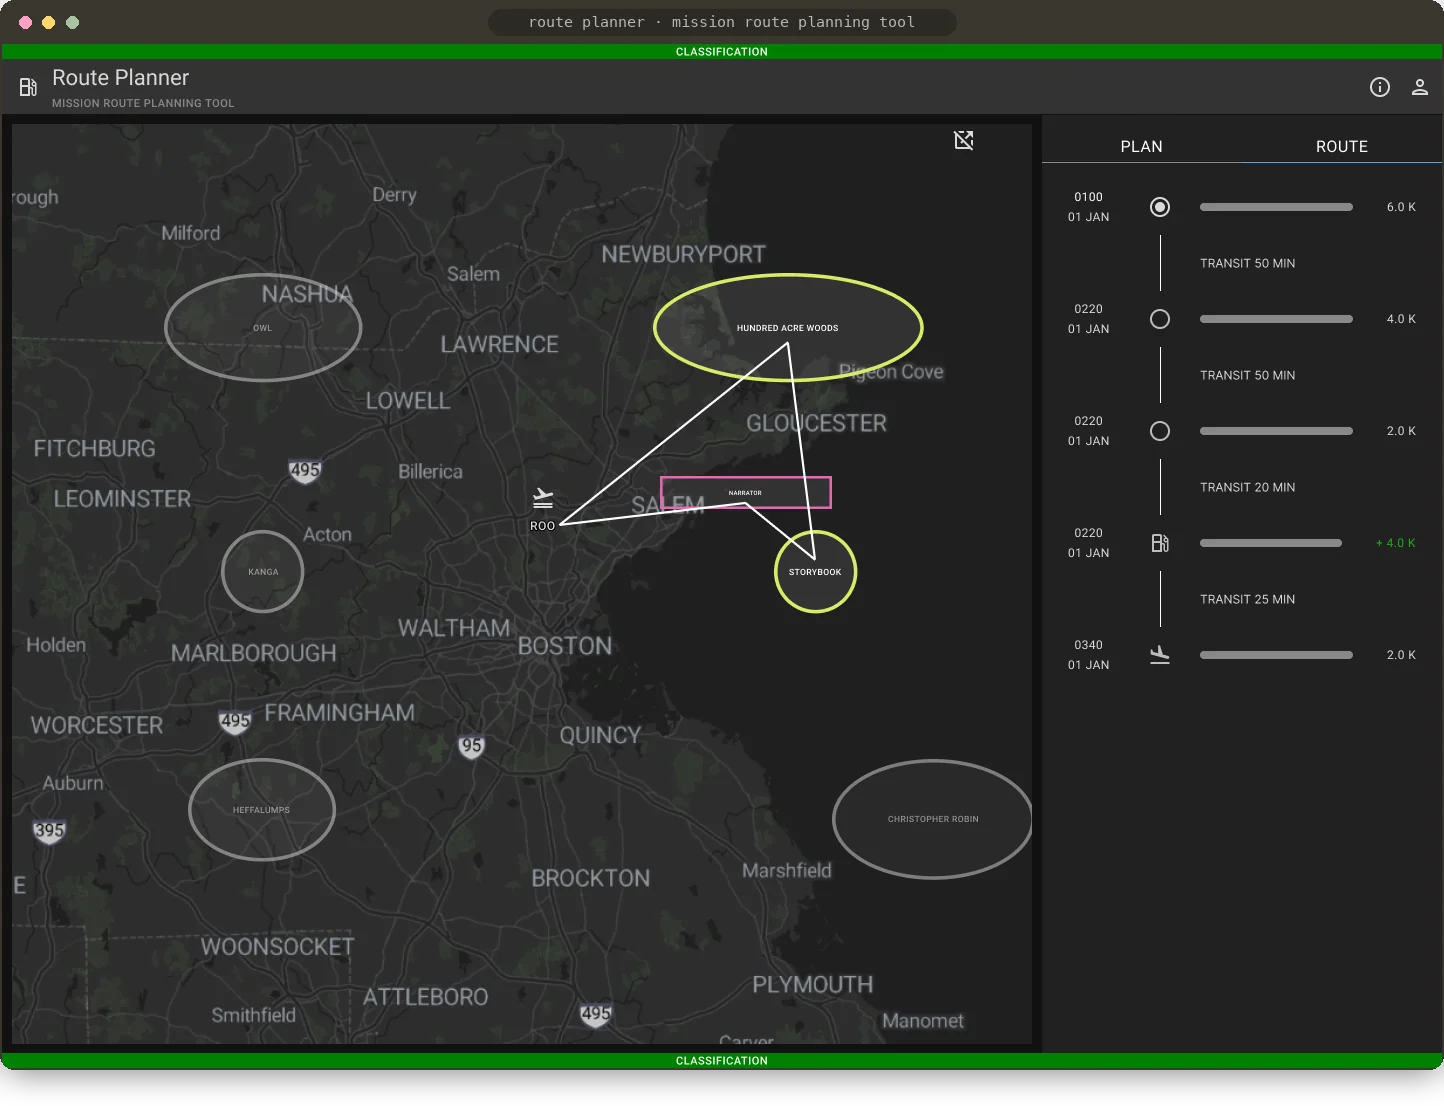
Task: Click the TRANSIT 25 MIN leg label
Action: tap(1247, 599)
